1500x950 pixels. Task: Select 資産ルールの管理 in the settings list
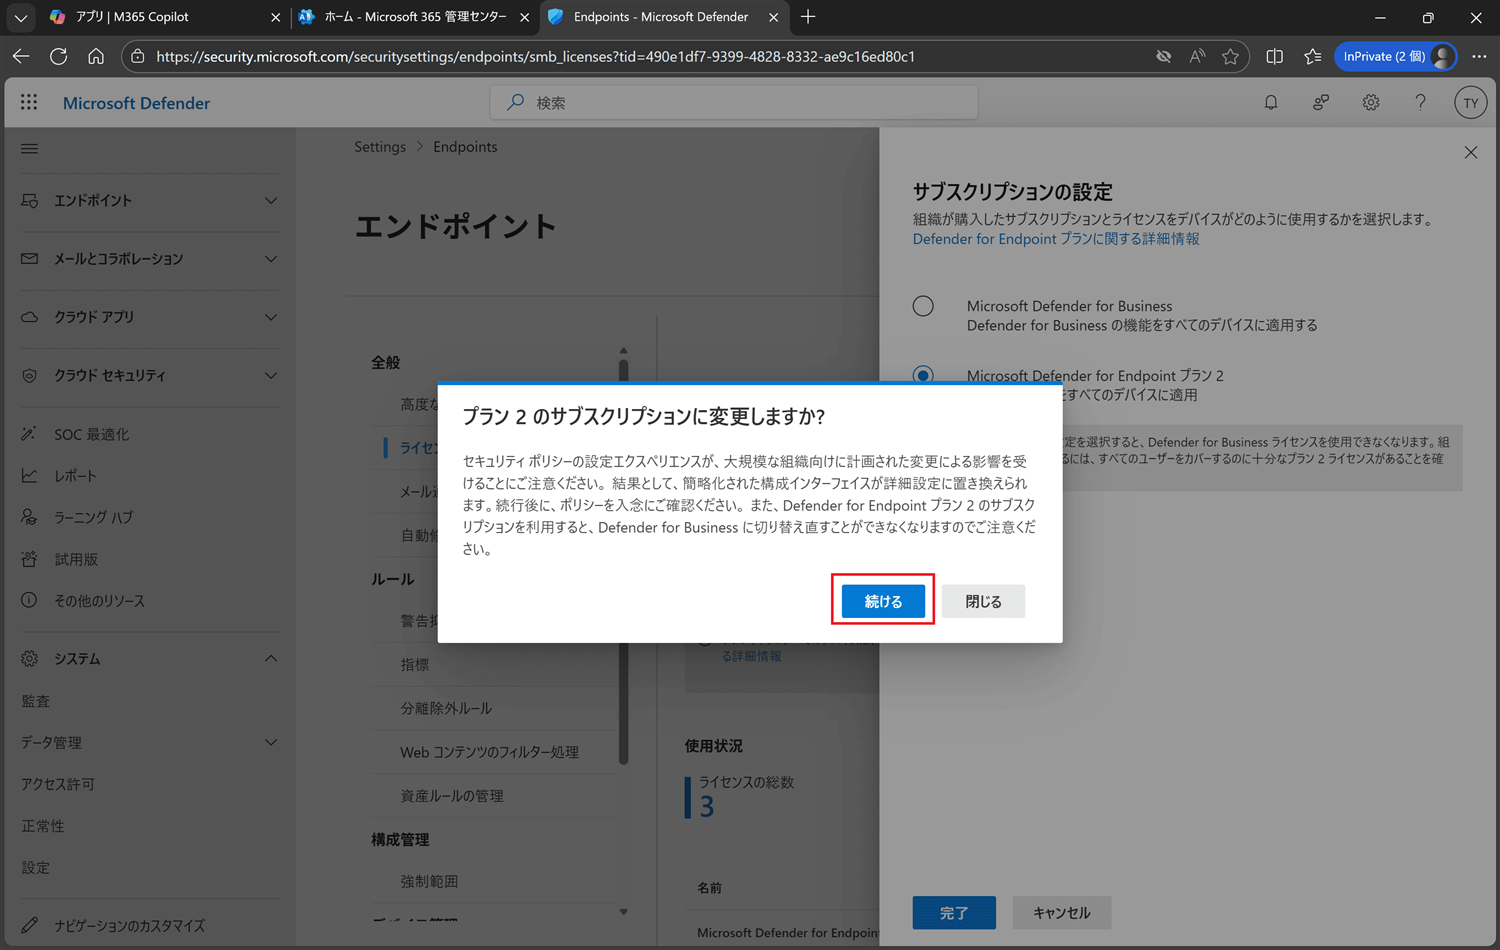pyautogui.click(x=452, y=796)
